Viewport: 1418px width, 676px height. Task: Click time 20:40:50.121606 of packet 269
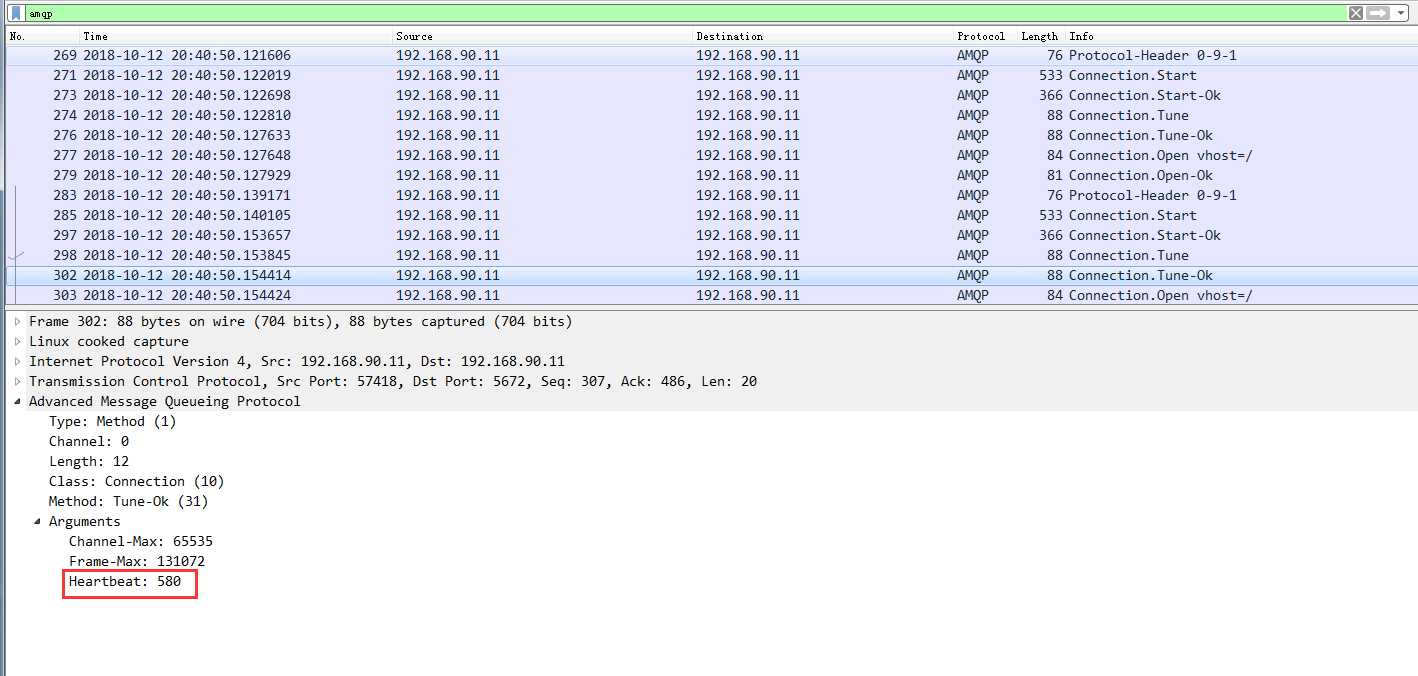(x=187, y=55)
